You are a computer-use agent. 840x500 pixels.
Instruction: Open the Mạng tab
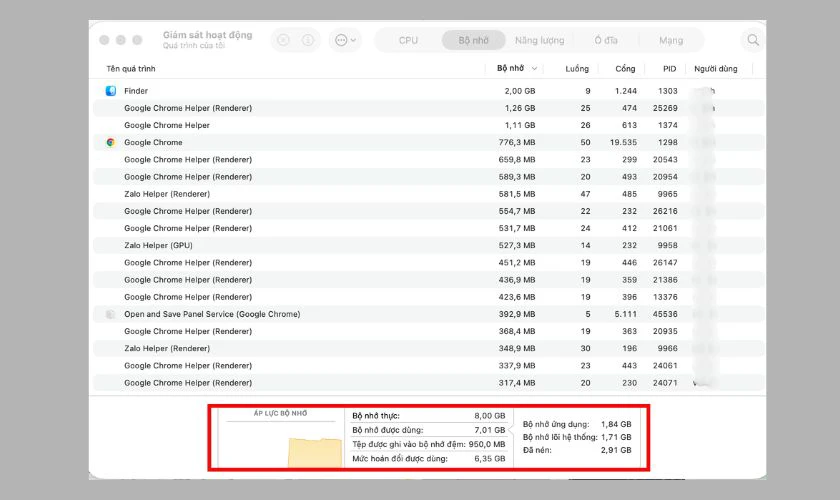click(671, 41)
